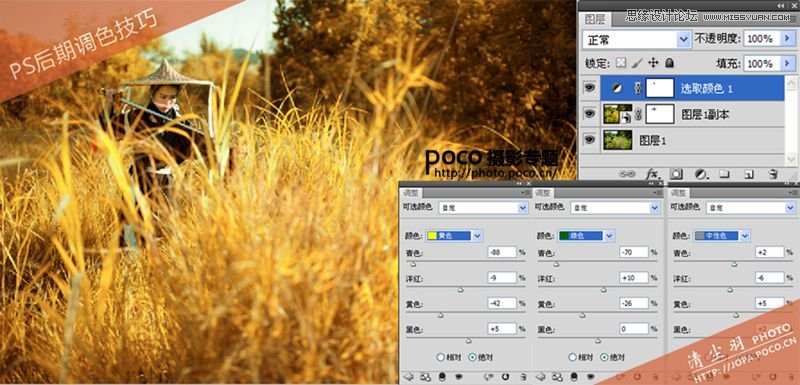This screenshot has height=385, width=800.
Task: Open the 中性色 colors dropdown
Action: pyautogui.click(x=722, y=236)
